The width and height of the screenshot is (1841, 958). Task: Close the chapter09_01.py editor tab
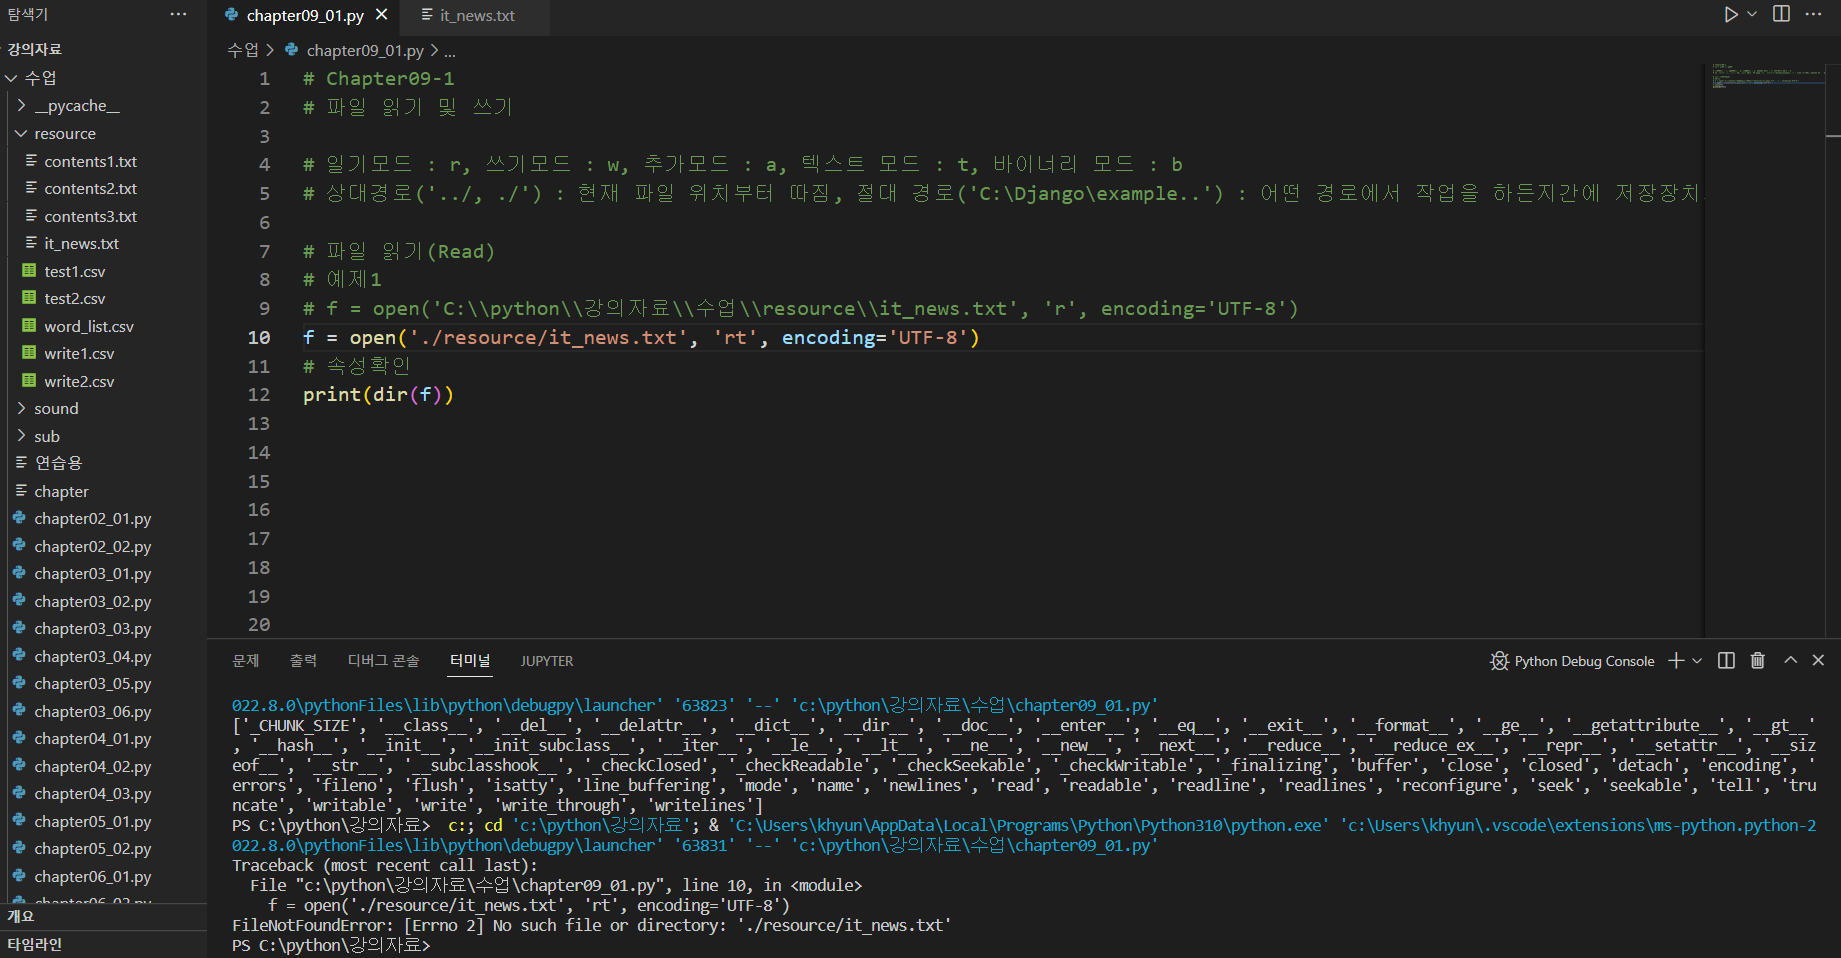tap(381, 15)
